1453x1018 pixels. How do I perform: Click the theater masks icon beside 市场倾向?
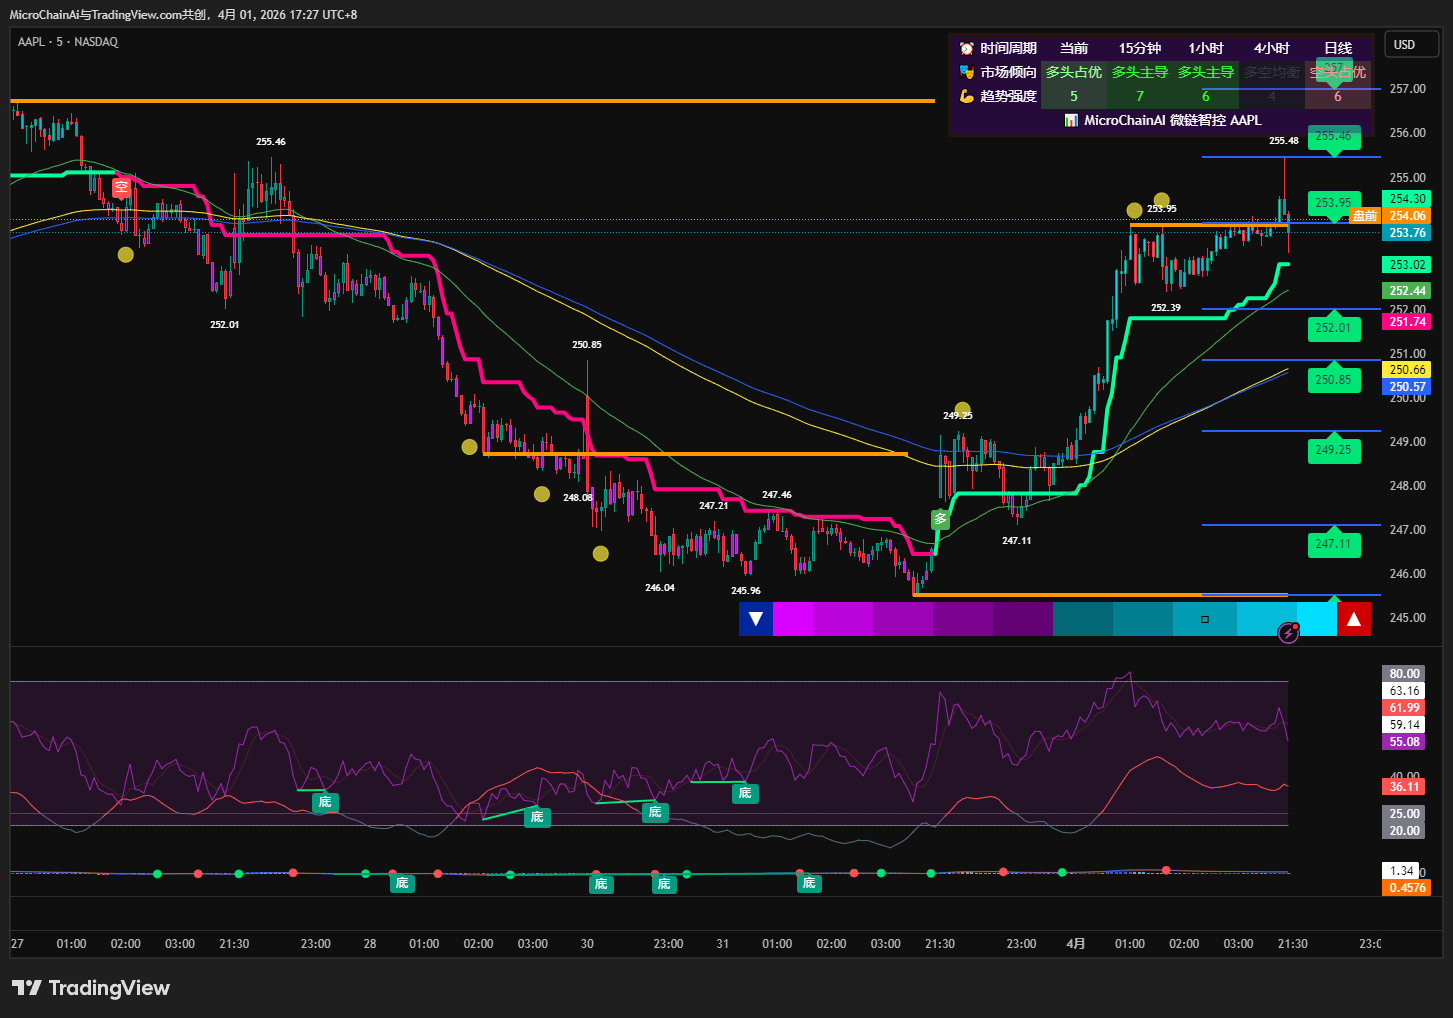pos(966,72)
